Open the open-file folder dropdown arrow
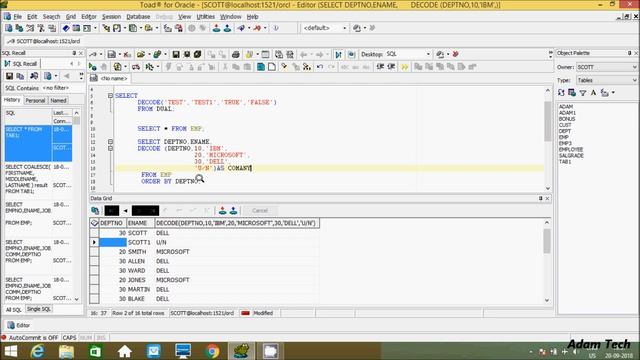This screenshot has height=360, width=640. (149, 54)
